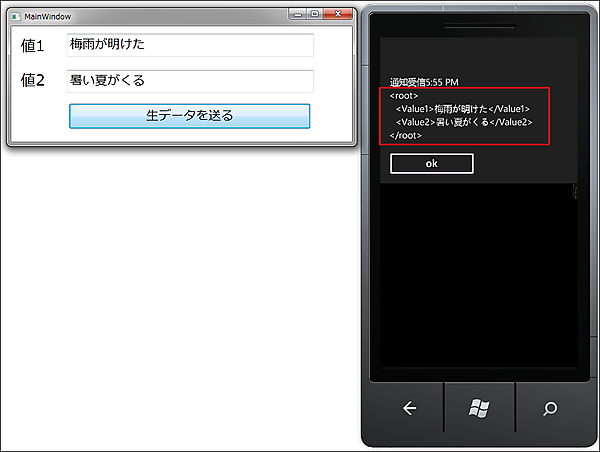Image resolution: width=600 pixels, height=452 pixels.
Task: Click the 値1 text input field
Action: (x=190, y=45)
